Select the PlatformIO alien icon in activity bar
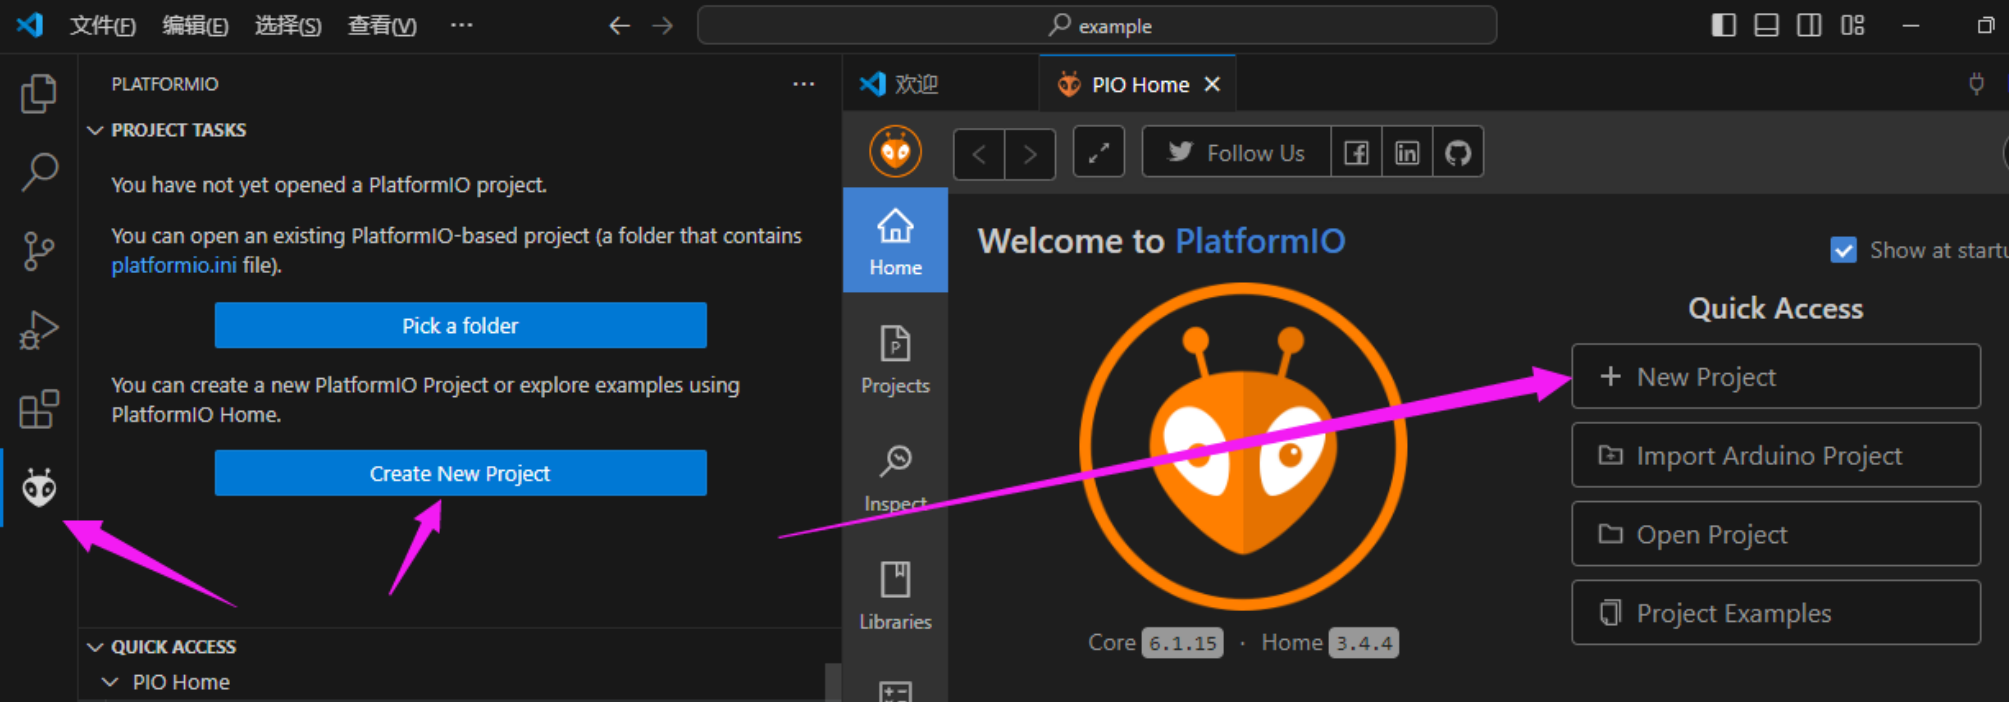Viewport: 2009px width, 702px height. pyautogui.click(x=39, y=488)
